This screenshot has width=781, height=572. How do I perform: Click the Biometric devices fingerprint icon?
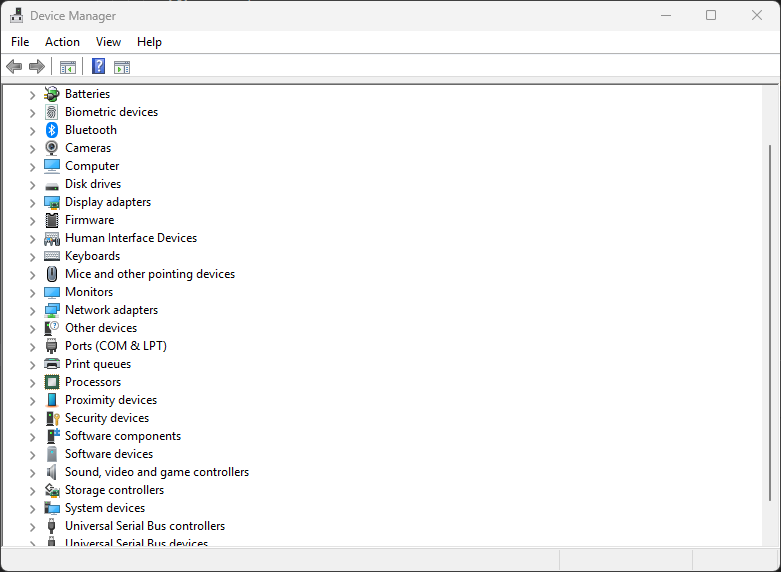coord(52,112)
